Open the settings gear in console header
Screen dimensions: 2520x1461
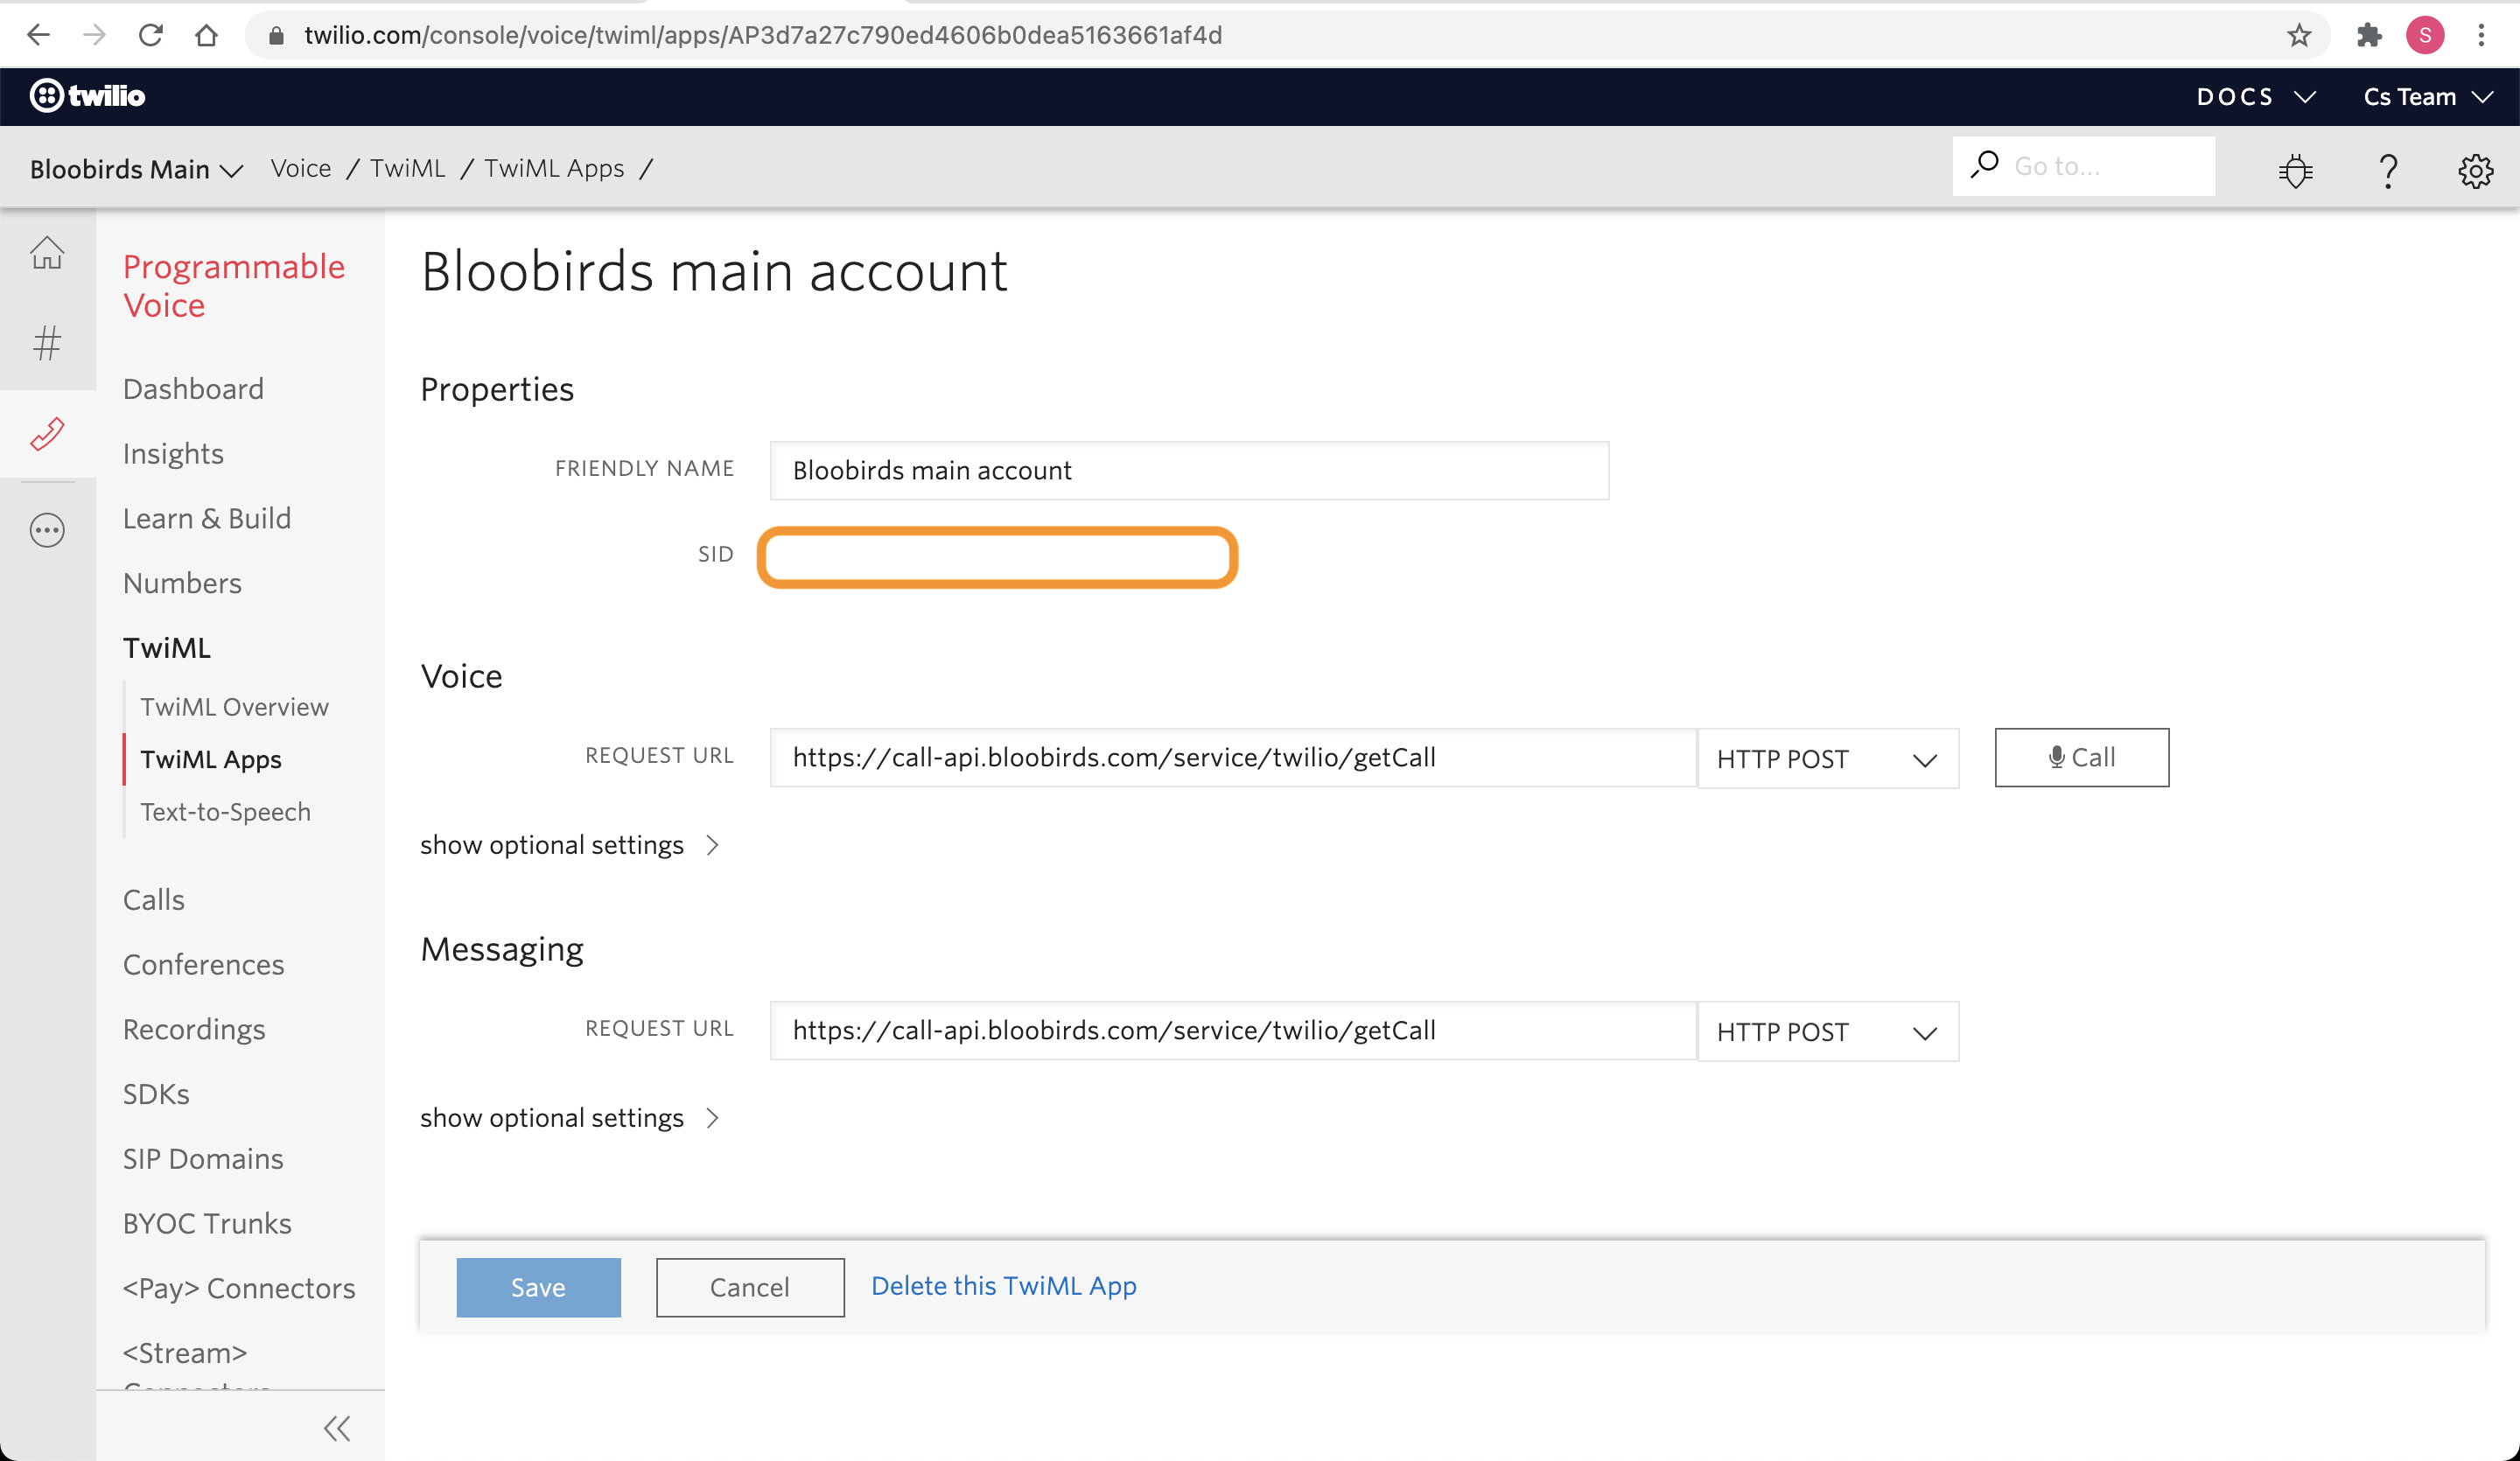click(x=2475, y=170)
